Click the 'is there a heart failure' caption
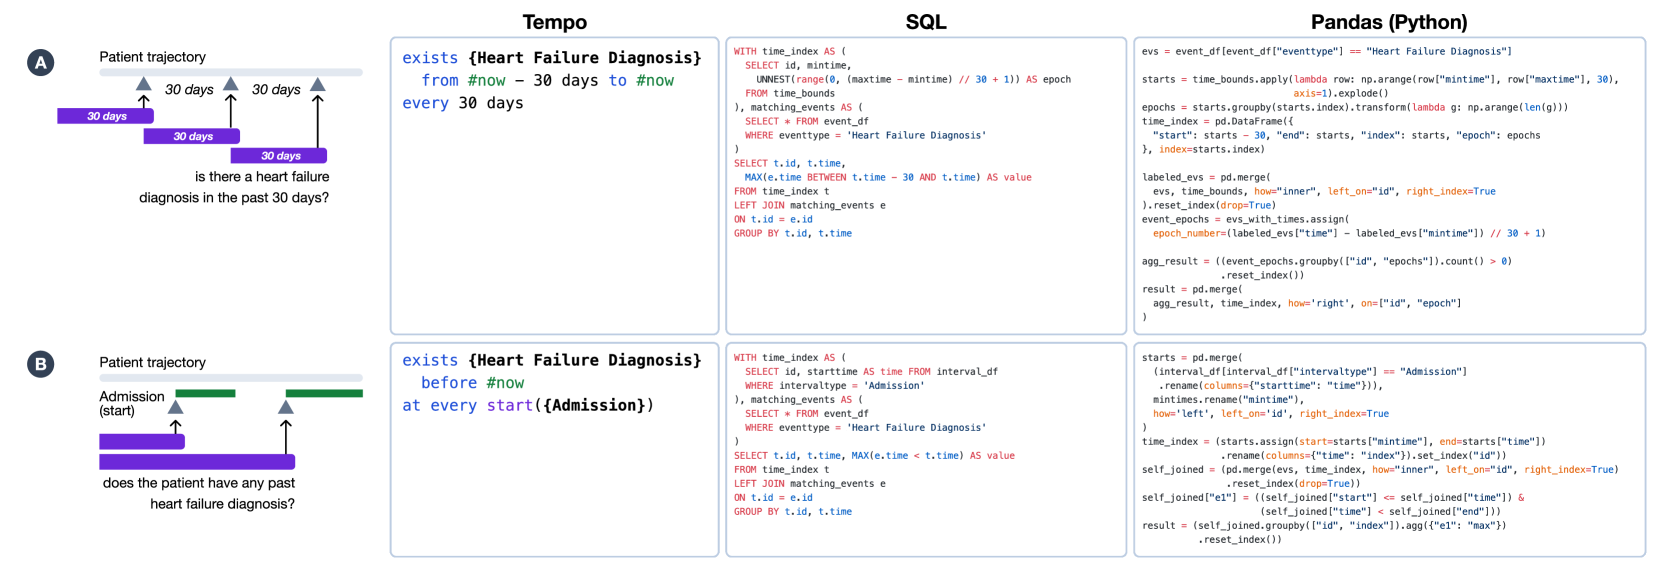 click(x=262, y=177)
